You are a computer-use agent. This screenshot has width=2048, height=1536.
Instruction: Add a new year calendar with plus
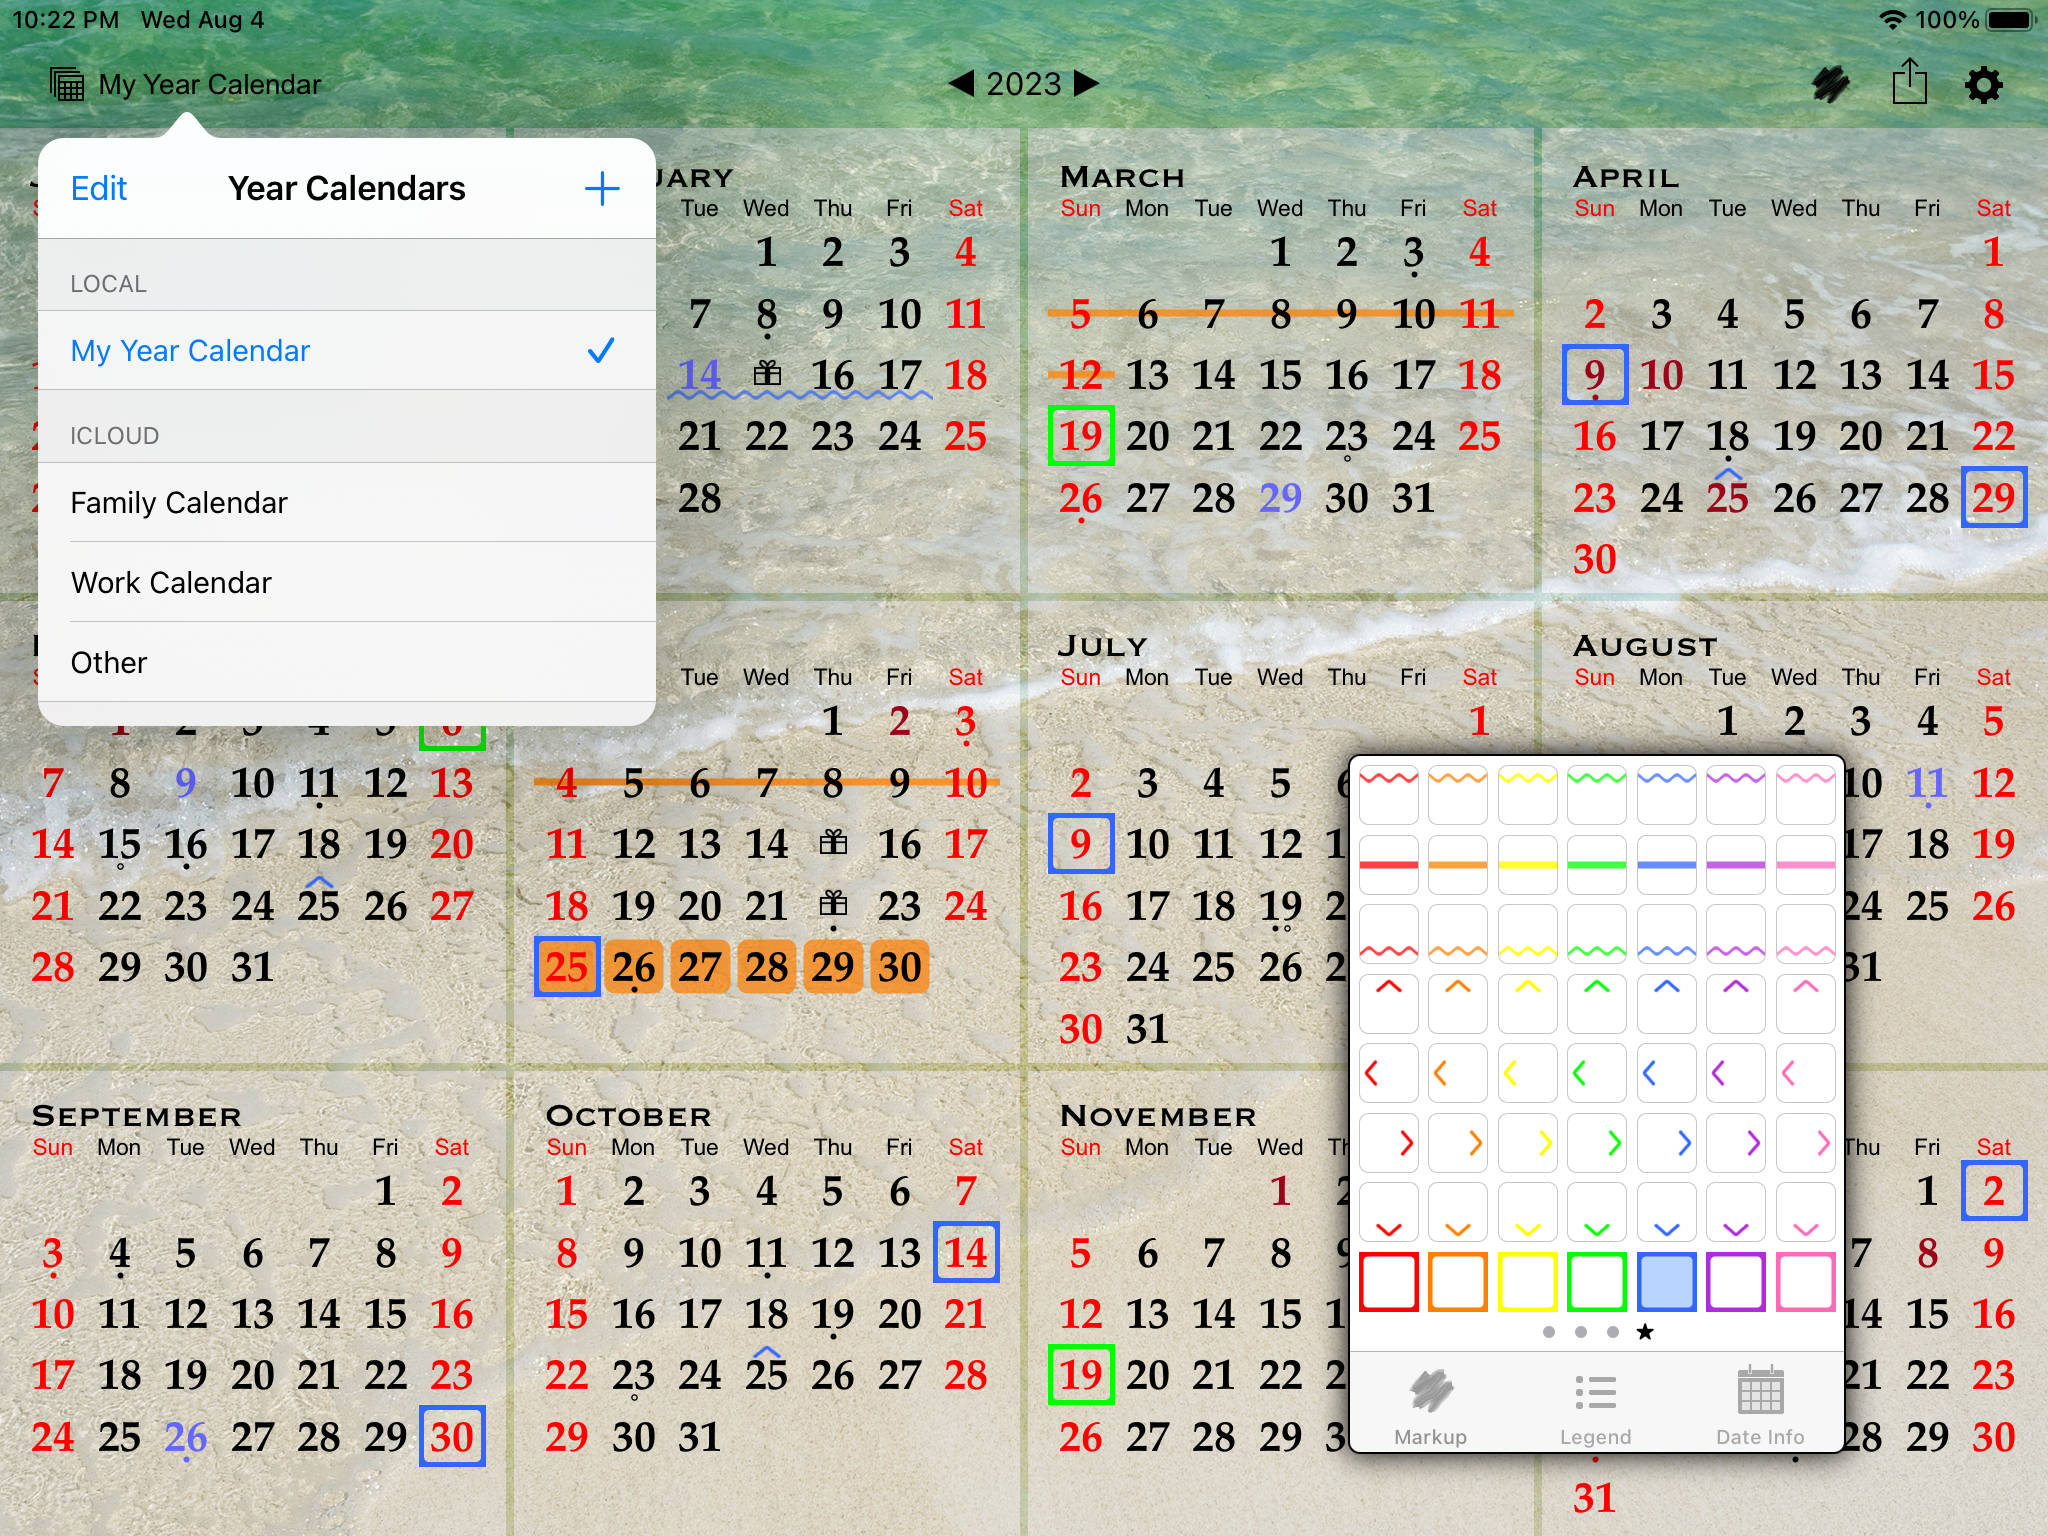click(601, 188)
